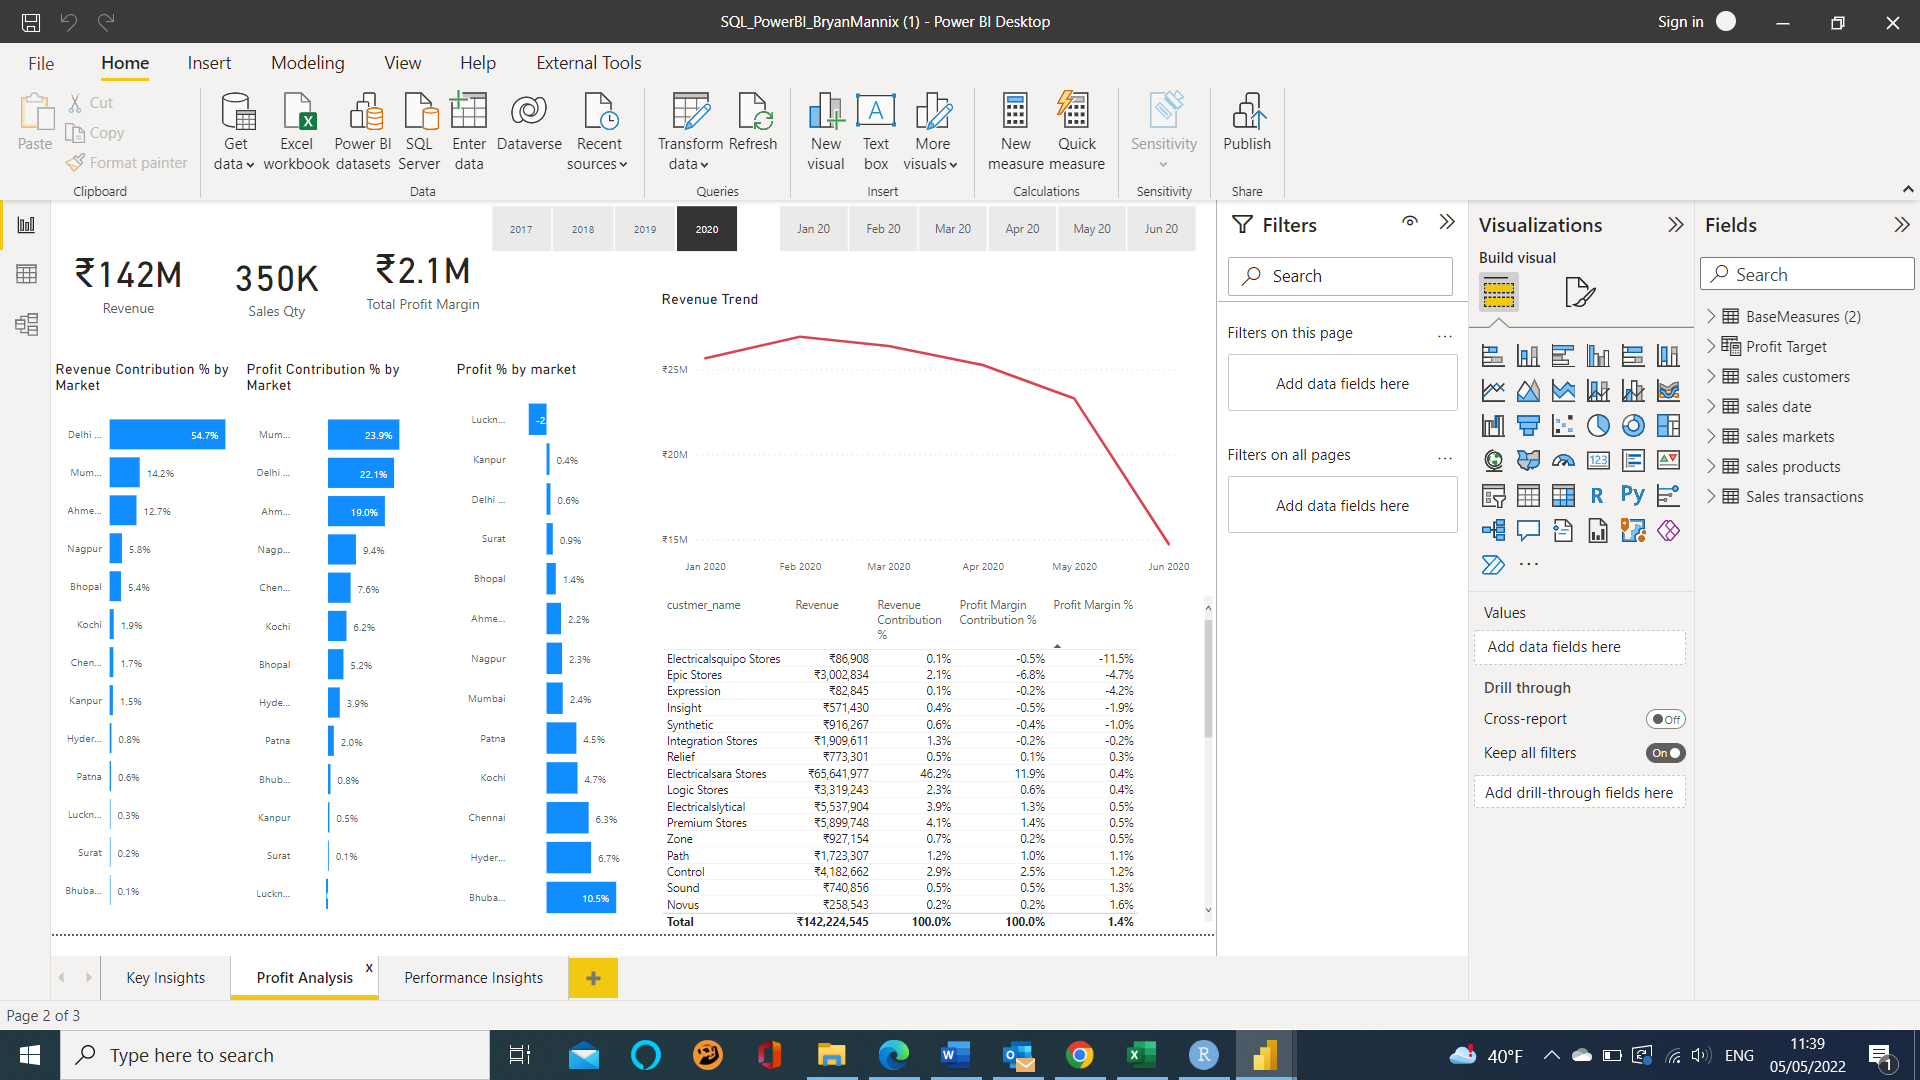Select the funnel chart visual
The width and height of the screenshot is (1920, 1080).
(x=1528, y=426)
